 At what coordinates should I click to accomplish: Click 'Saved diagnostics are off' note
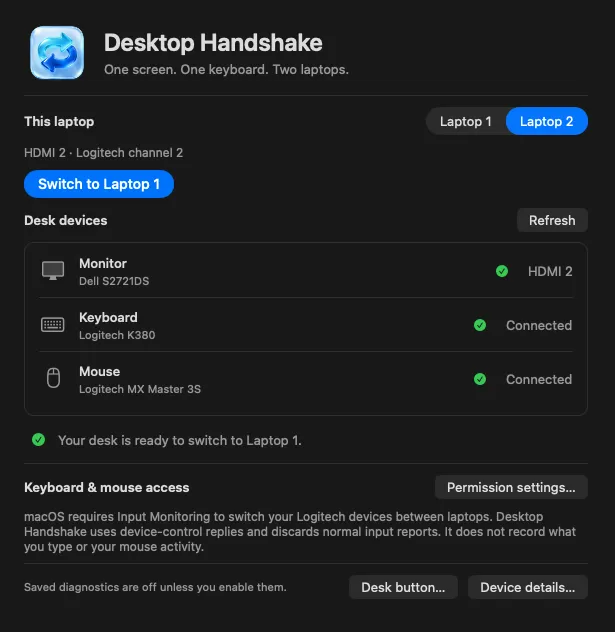pyautogui.click(x=155, y=587)
